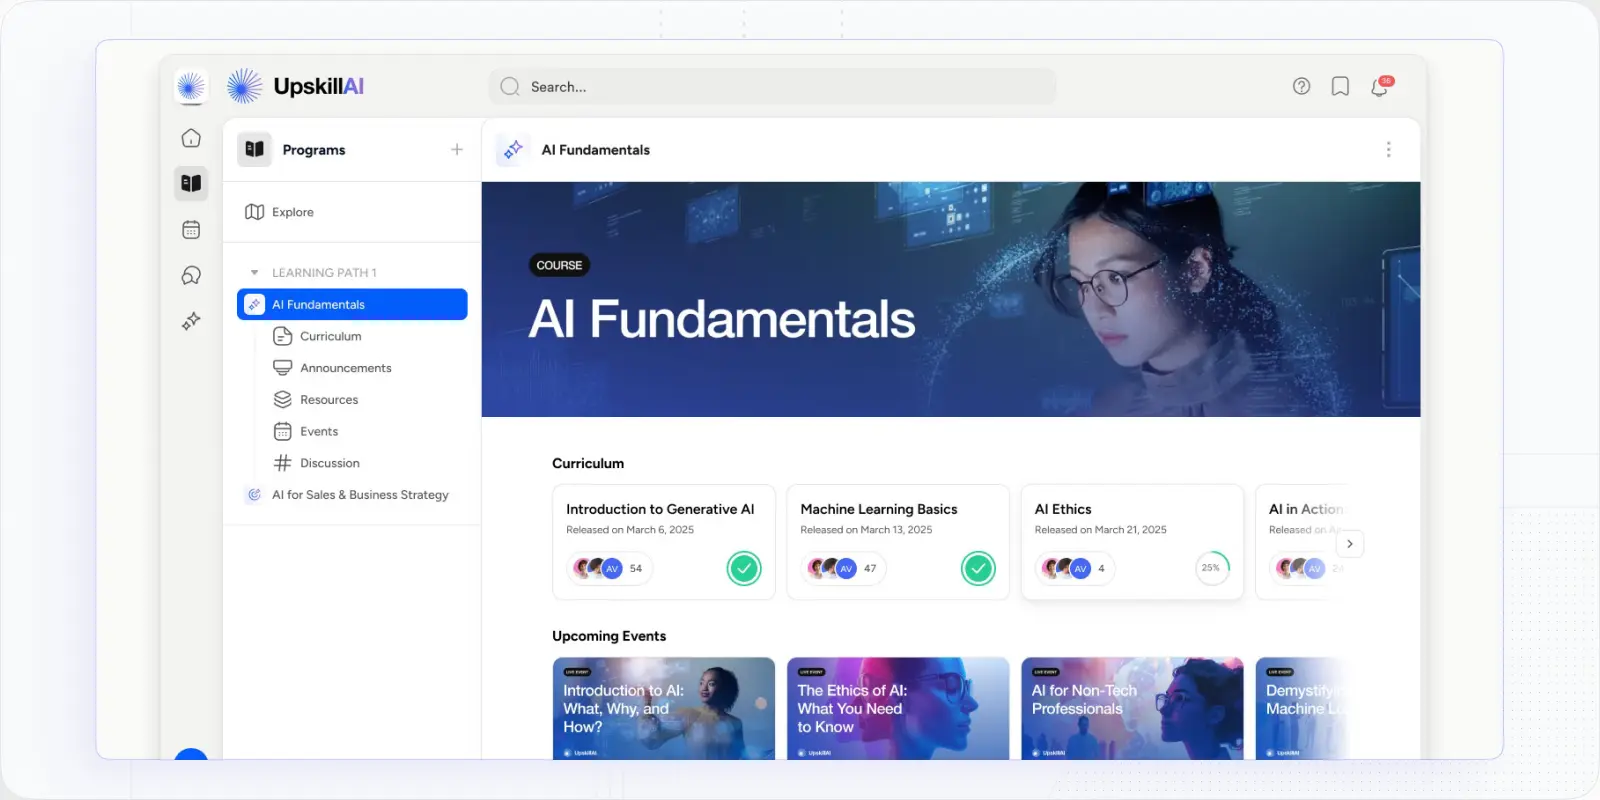Screen dimensions: 1600x800
Task: Open AI for Non-Tech Professionals event
Action: 1132,708
